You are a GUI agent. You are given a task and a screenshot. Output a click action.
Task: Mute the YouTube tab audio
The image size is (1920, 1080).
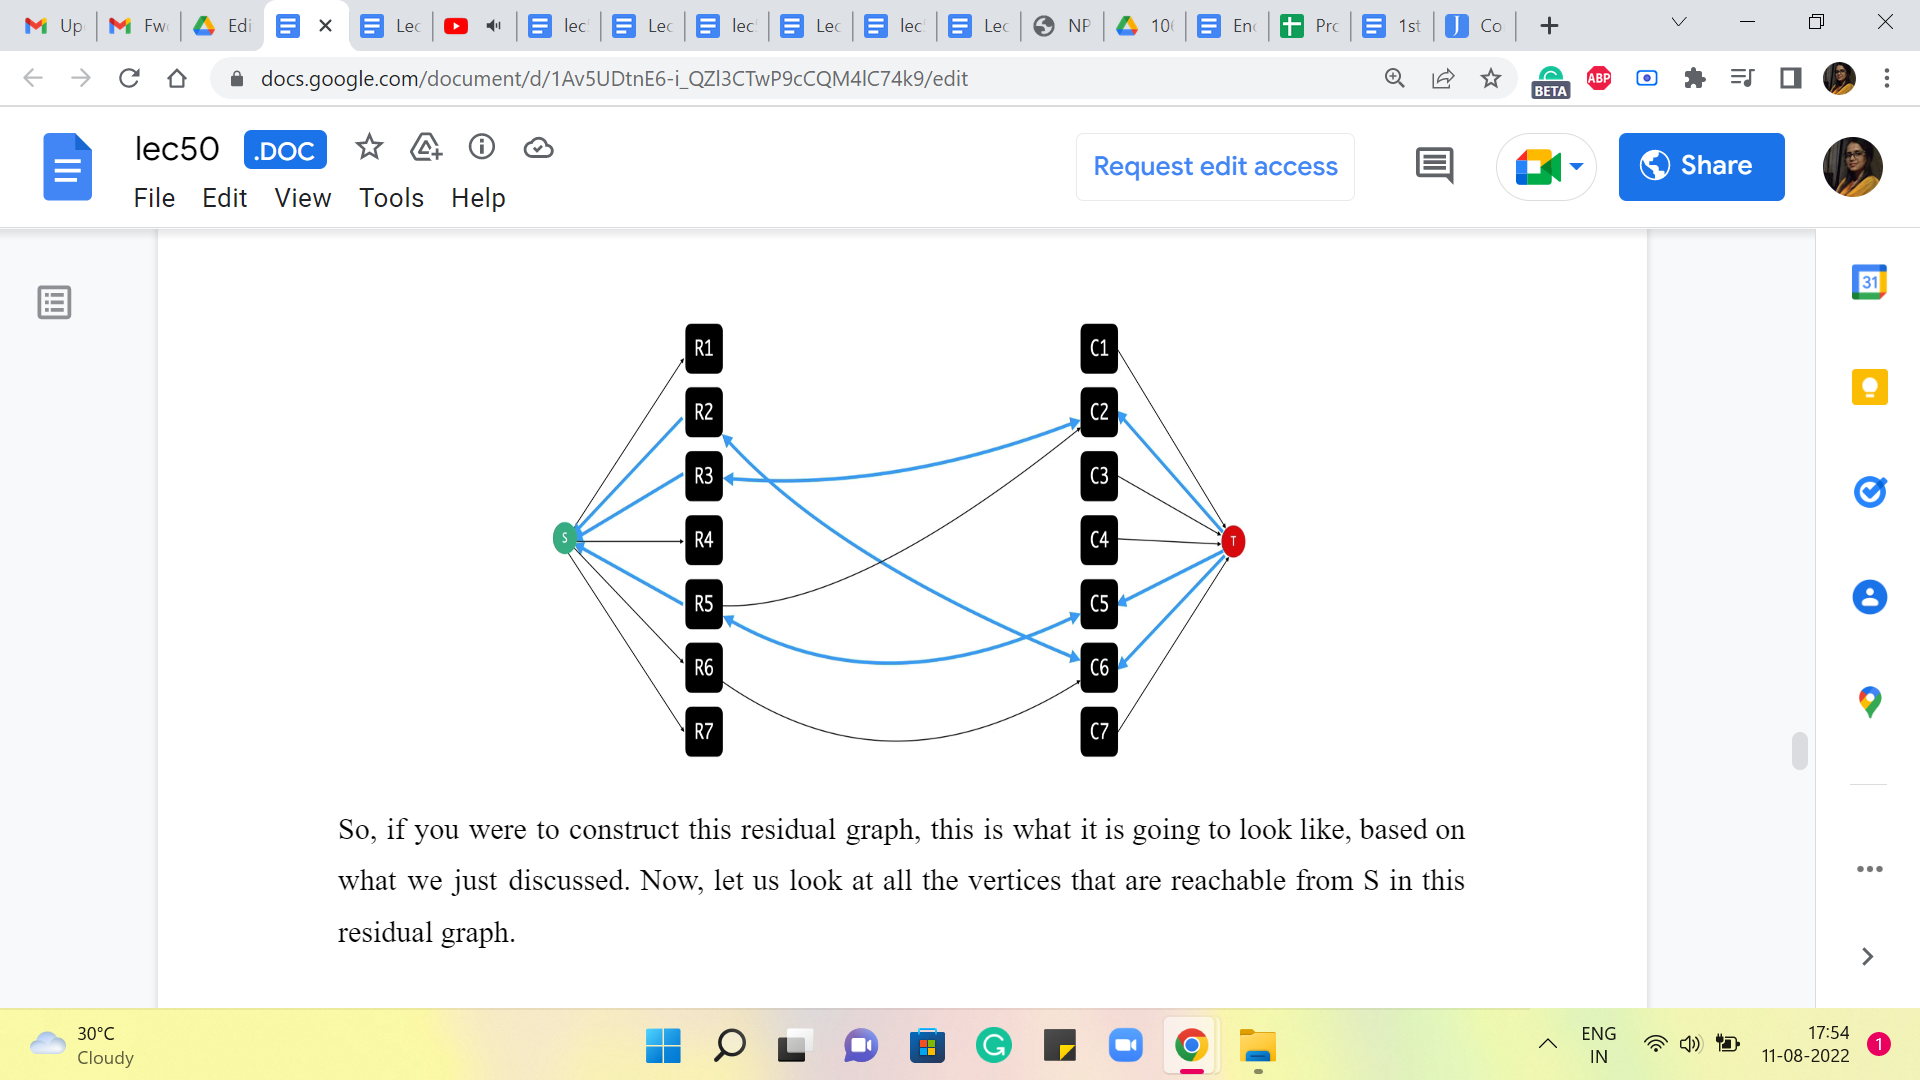click(x=493, y=26)
